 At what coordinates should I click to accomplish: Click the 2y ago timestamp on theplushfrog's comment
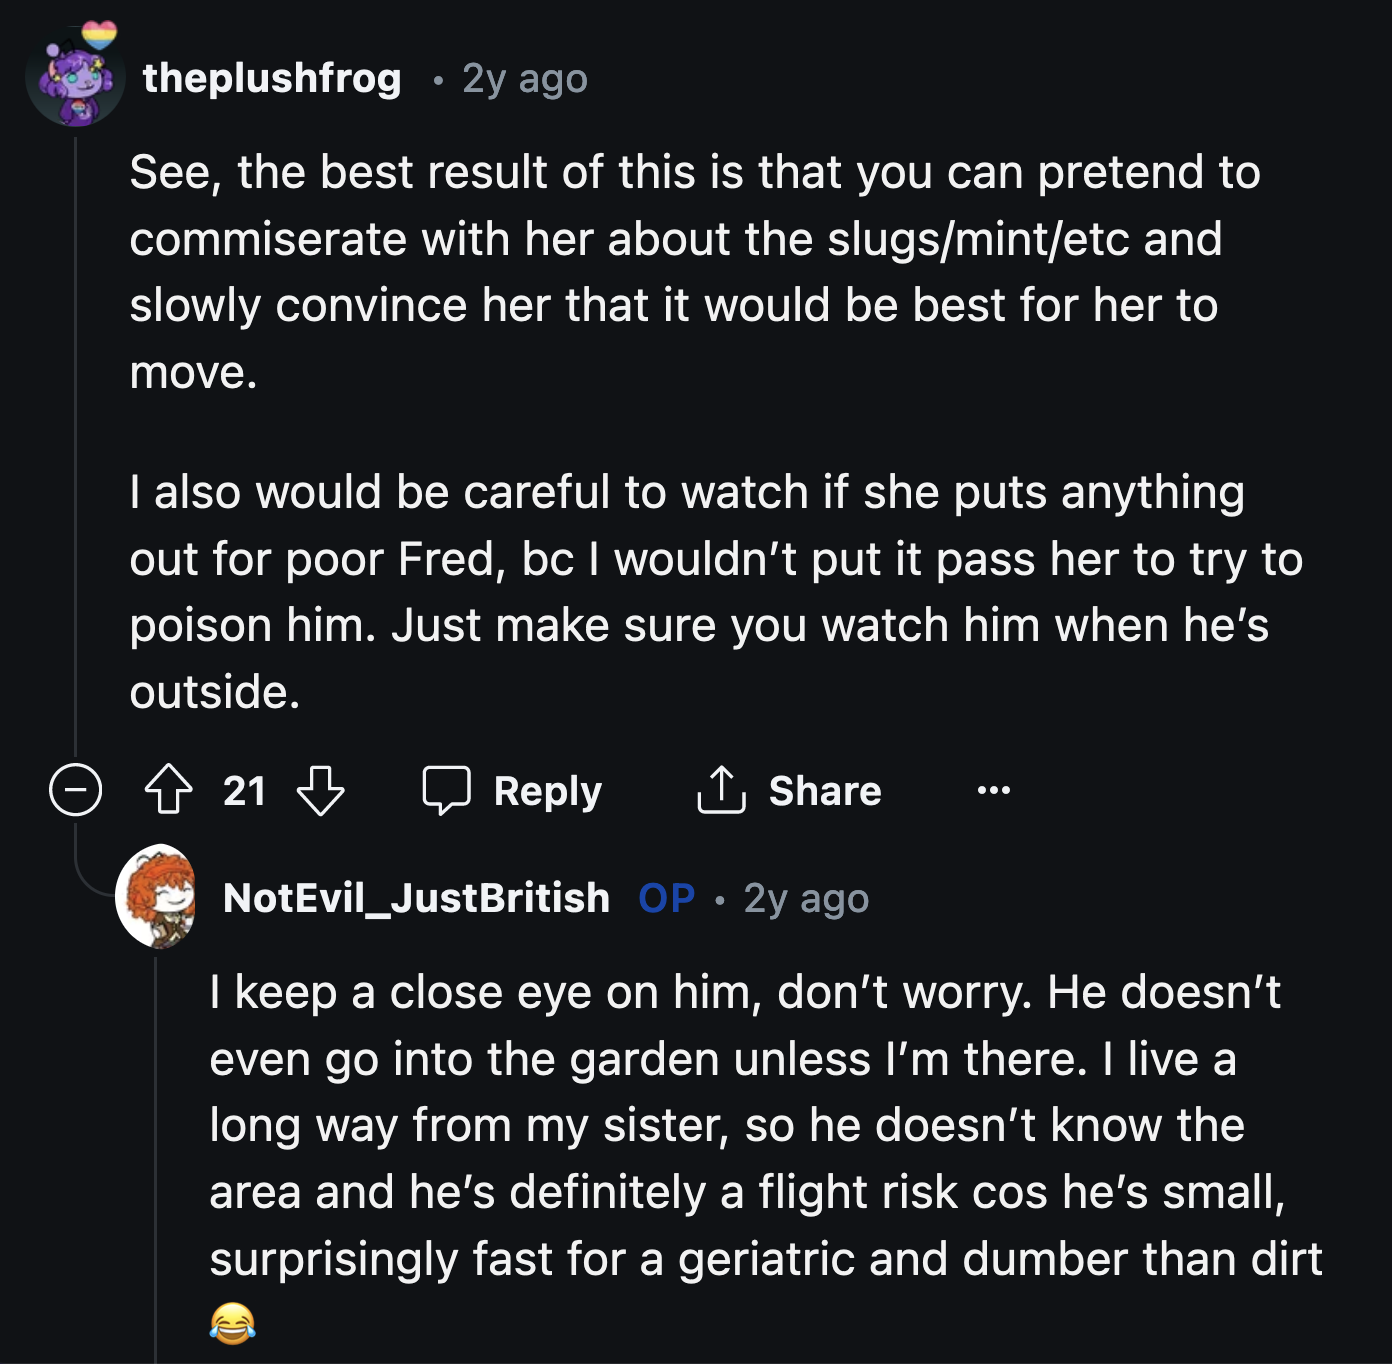(x=522, y=78)
